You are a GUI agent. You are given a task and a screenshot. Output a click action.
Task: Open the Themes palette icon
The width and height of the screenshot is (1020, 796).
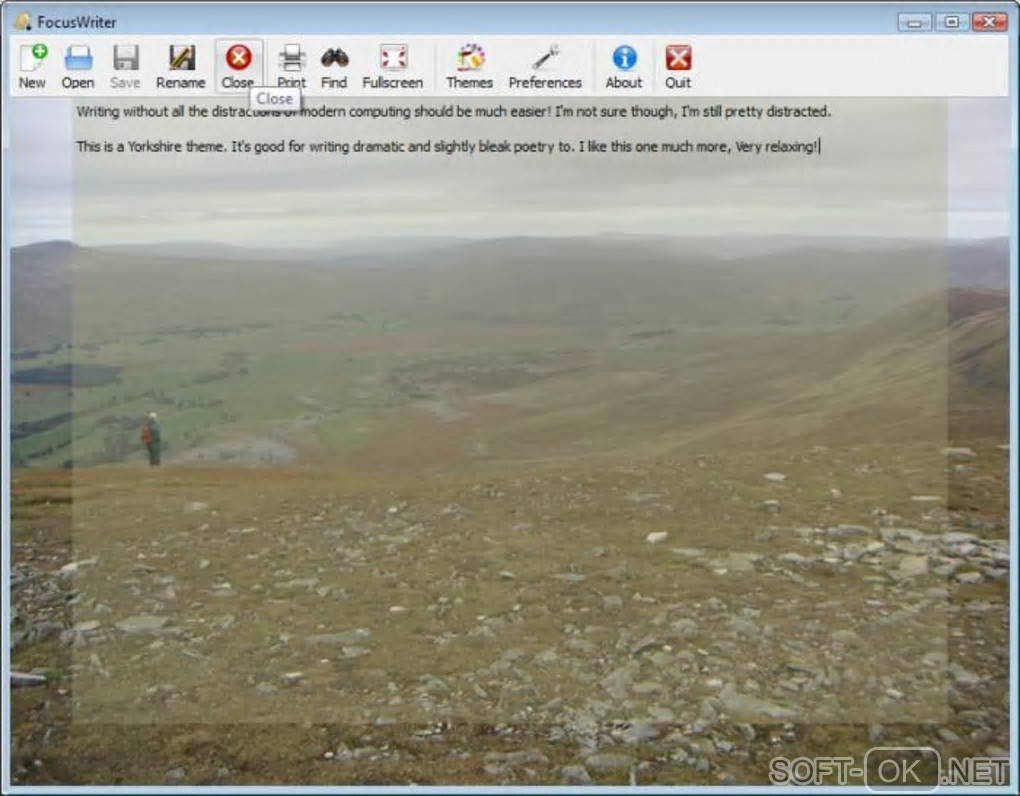(470, 66)
